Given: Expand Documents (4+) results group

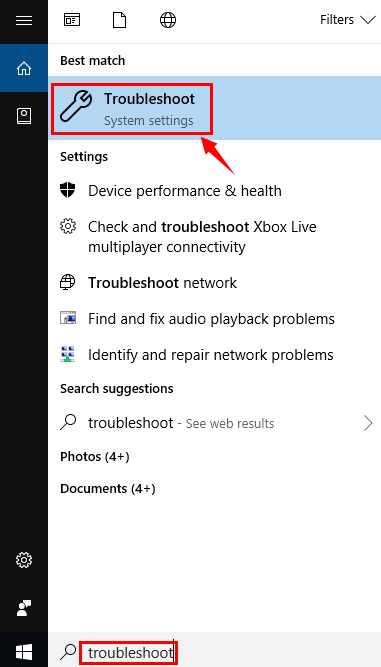Looking at the screenshot, I should [108, 489].
